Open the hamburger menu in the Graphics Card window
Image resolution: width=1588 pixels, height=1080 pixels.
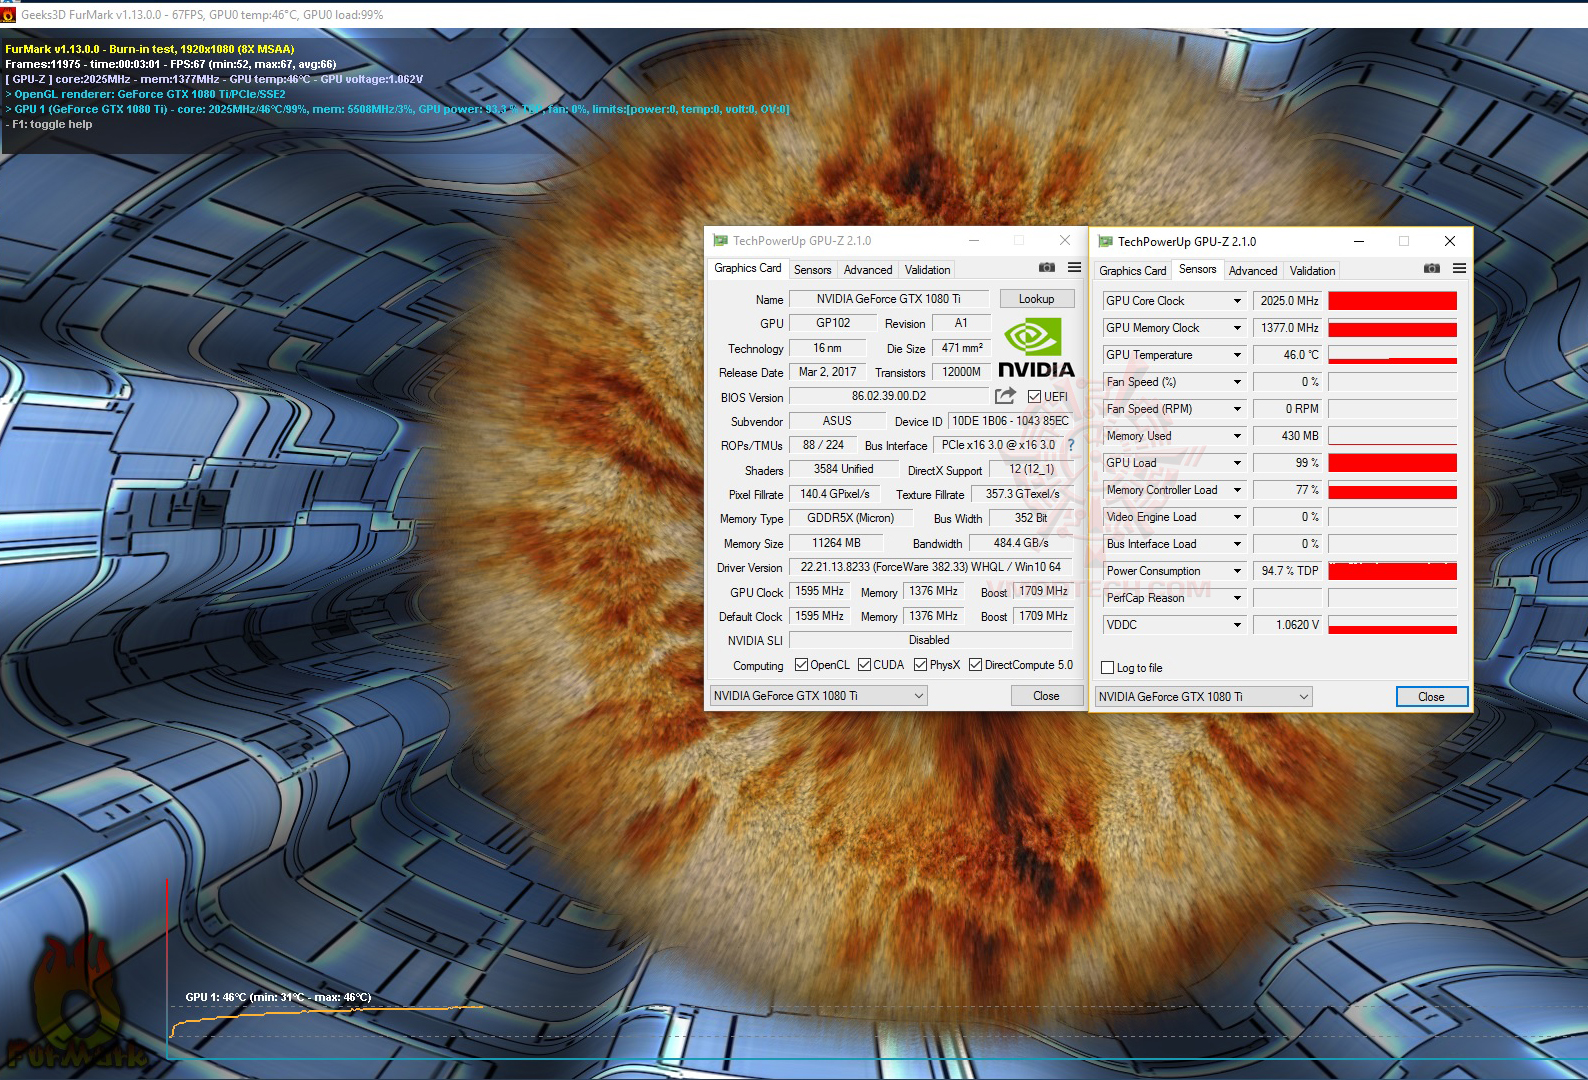[x=1075, y=268]
